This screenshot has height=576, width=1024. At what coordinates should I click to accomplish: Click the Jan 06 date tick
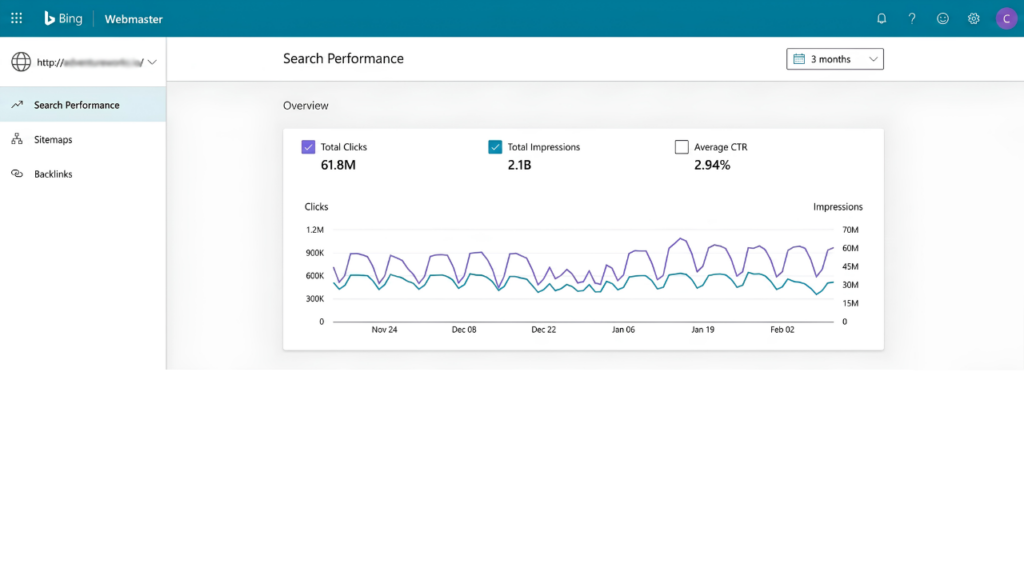pyautogui.click(x=623, y=330)
